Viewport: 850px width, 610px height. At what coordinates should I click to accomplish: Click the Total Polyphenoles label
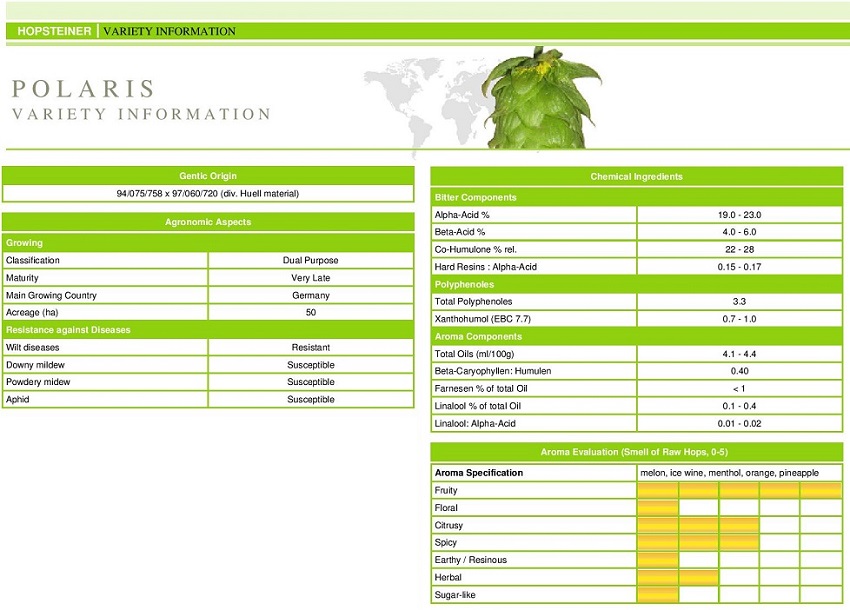point(473,301)
